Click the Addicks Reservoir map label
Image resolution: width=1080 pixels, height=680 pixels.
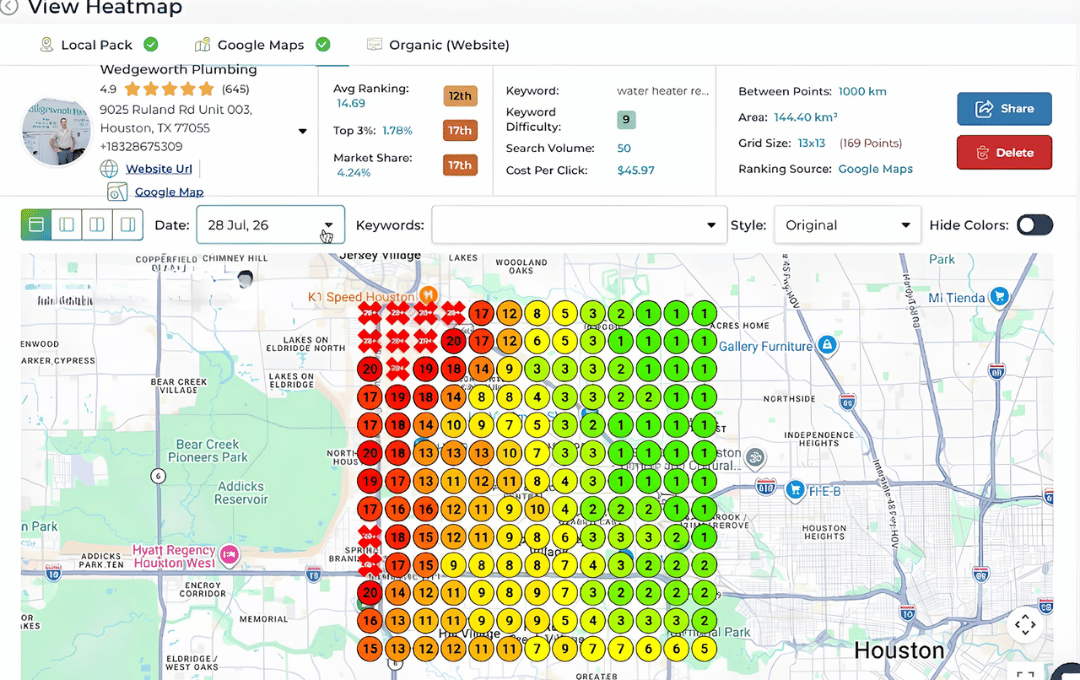coord(240,493)
